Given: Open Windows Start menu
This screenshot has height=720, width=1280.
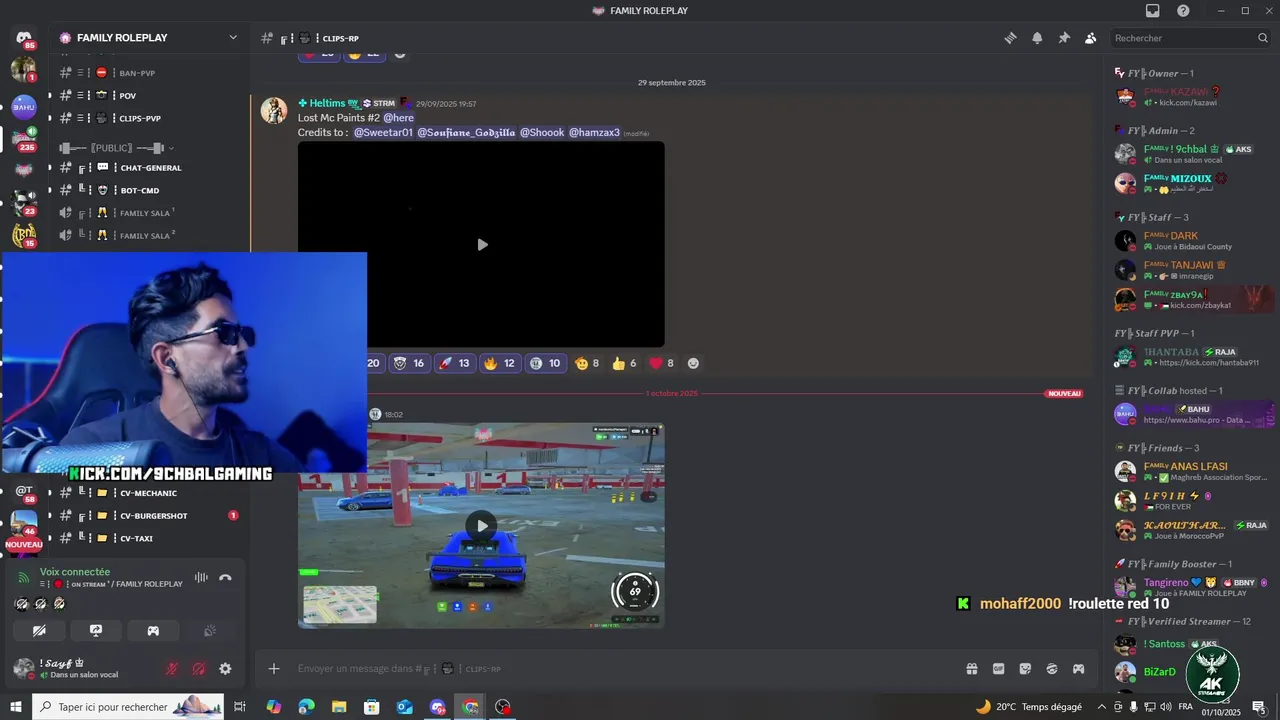Looking at the screenshot, I should click(16, 707).
